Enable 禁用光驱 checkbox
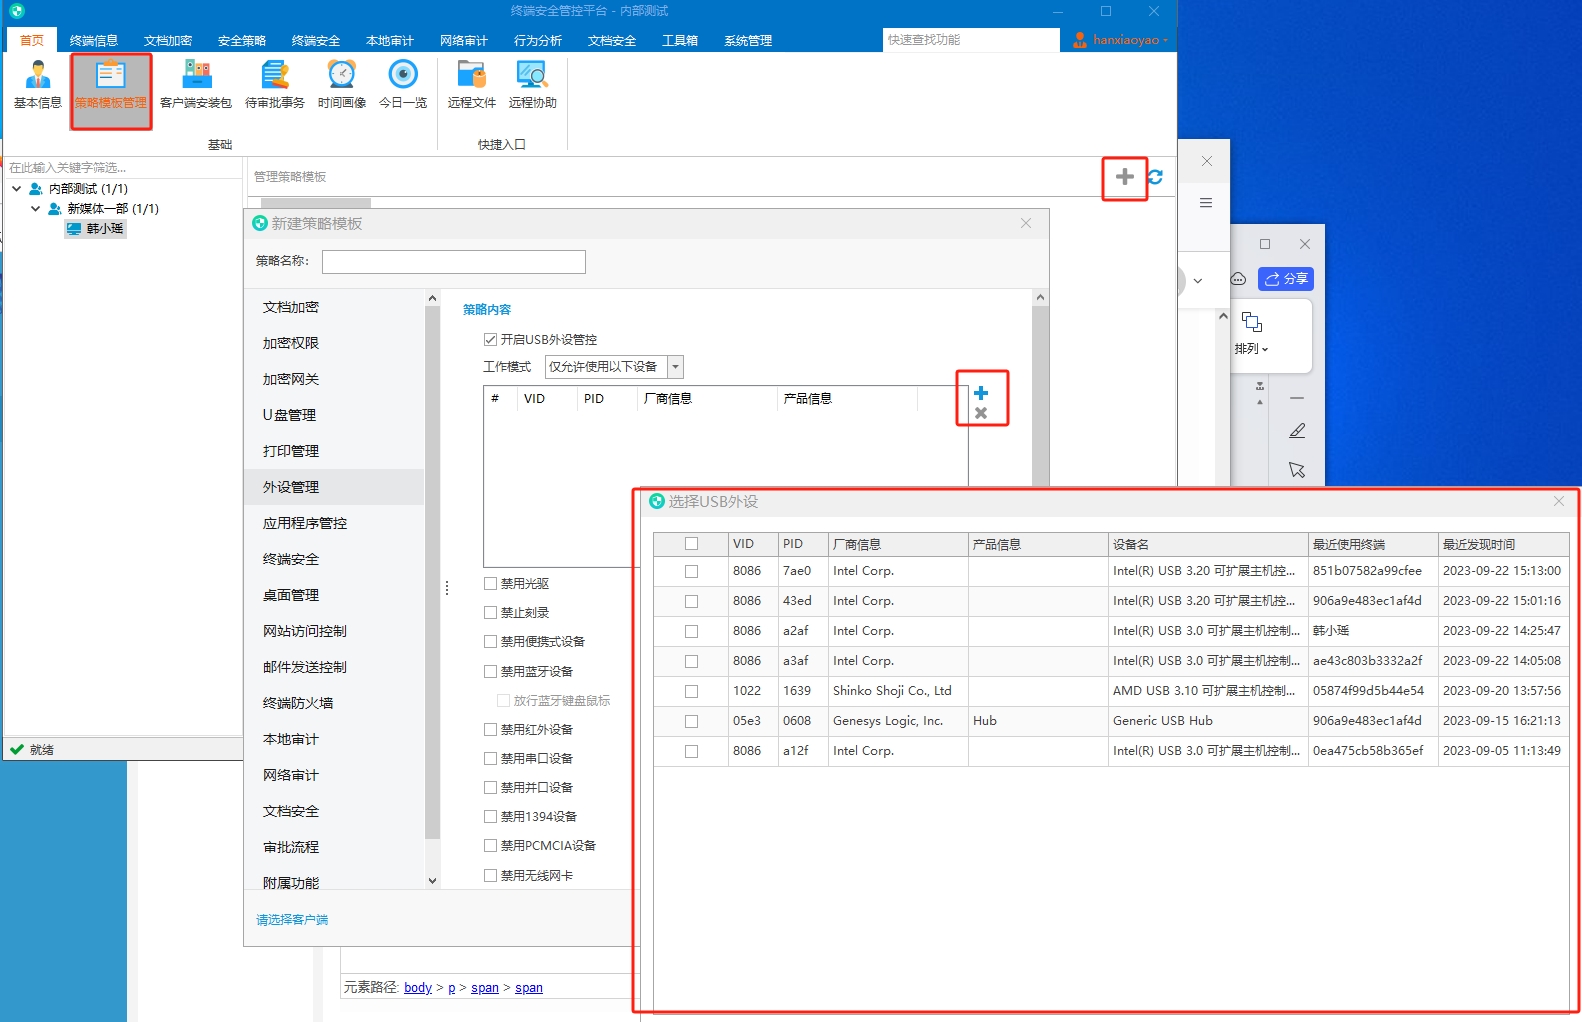Image resolution: width=1582 pixels, height=1022 pixels. [490, 584]
